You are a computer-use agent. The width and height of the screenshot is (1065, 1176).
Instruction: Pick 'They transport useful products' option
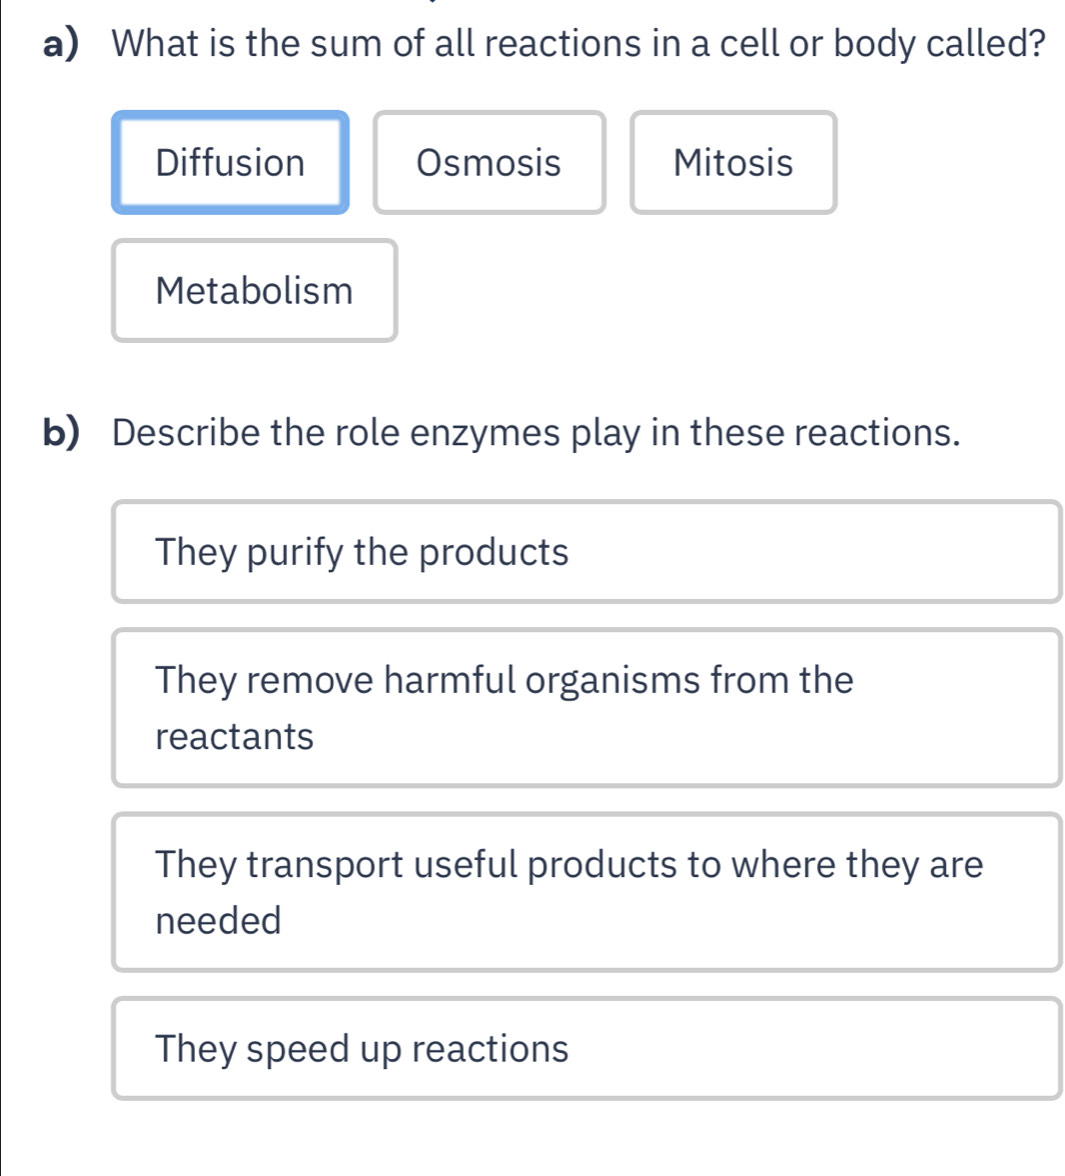tap(586, 892)
